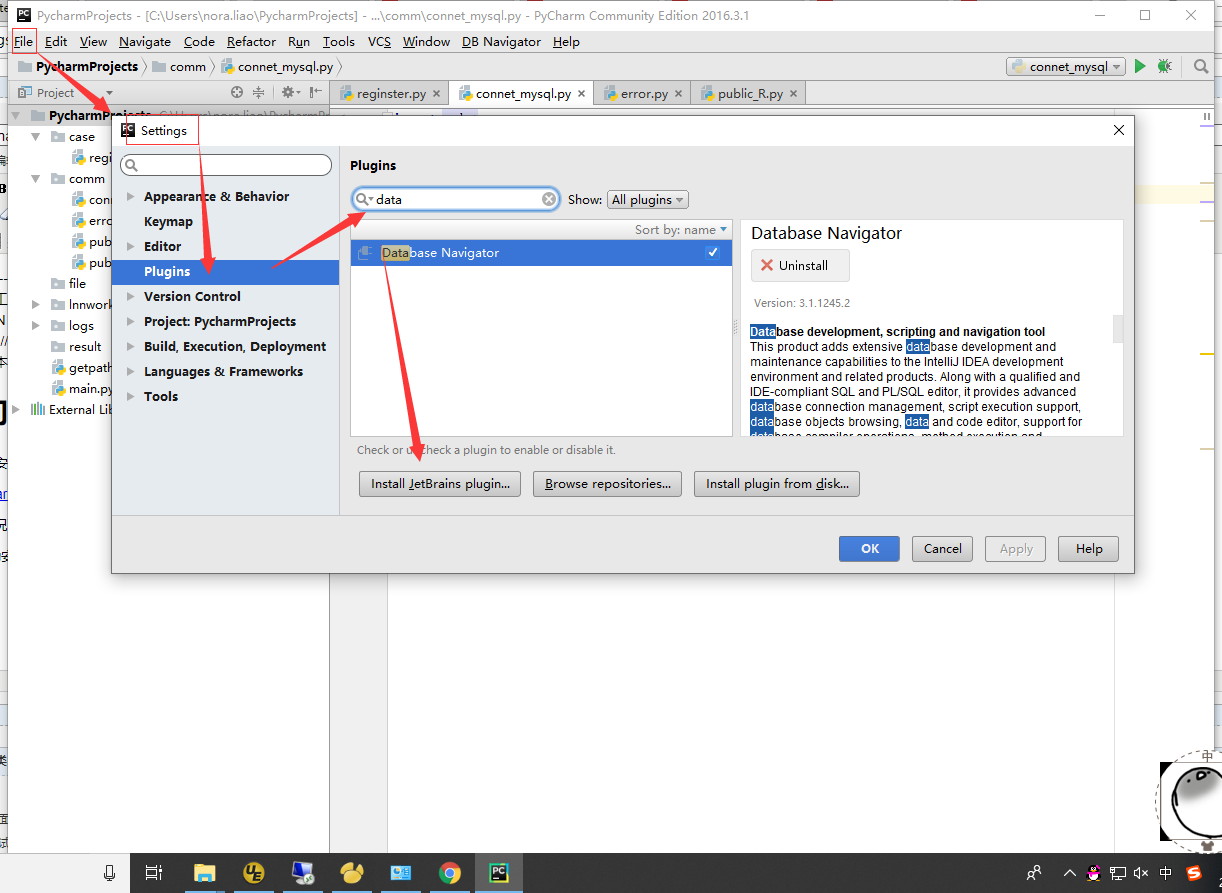Click Install JetBrains plugin button

click(440, 484)
